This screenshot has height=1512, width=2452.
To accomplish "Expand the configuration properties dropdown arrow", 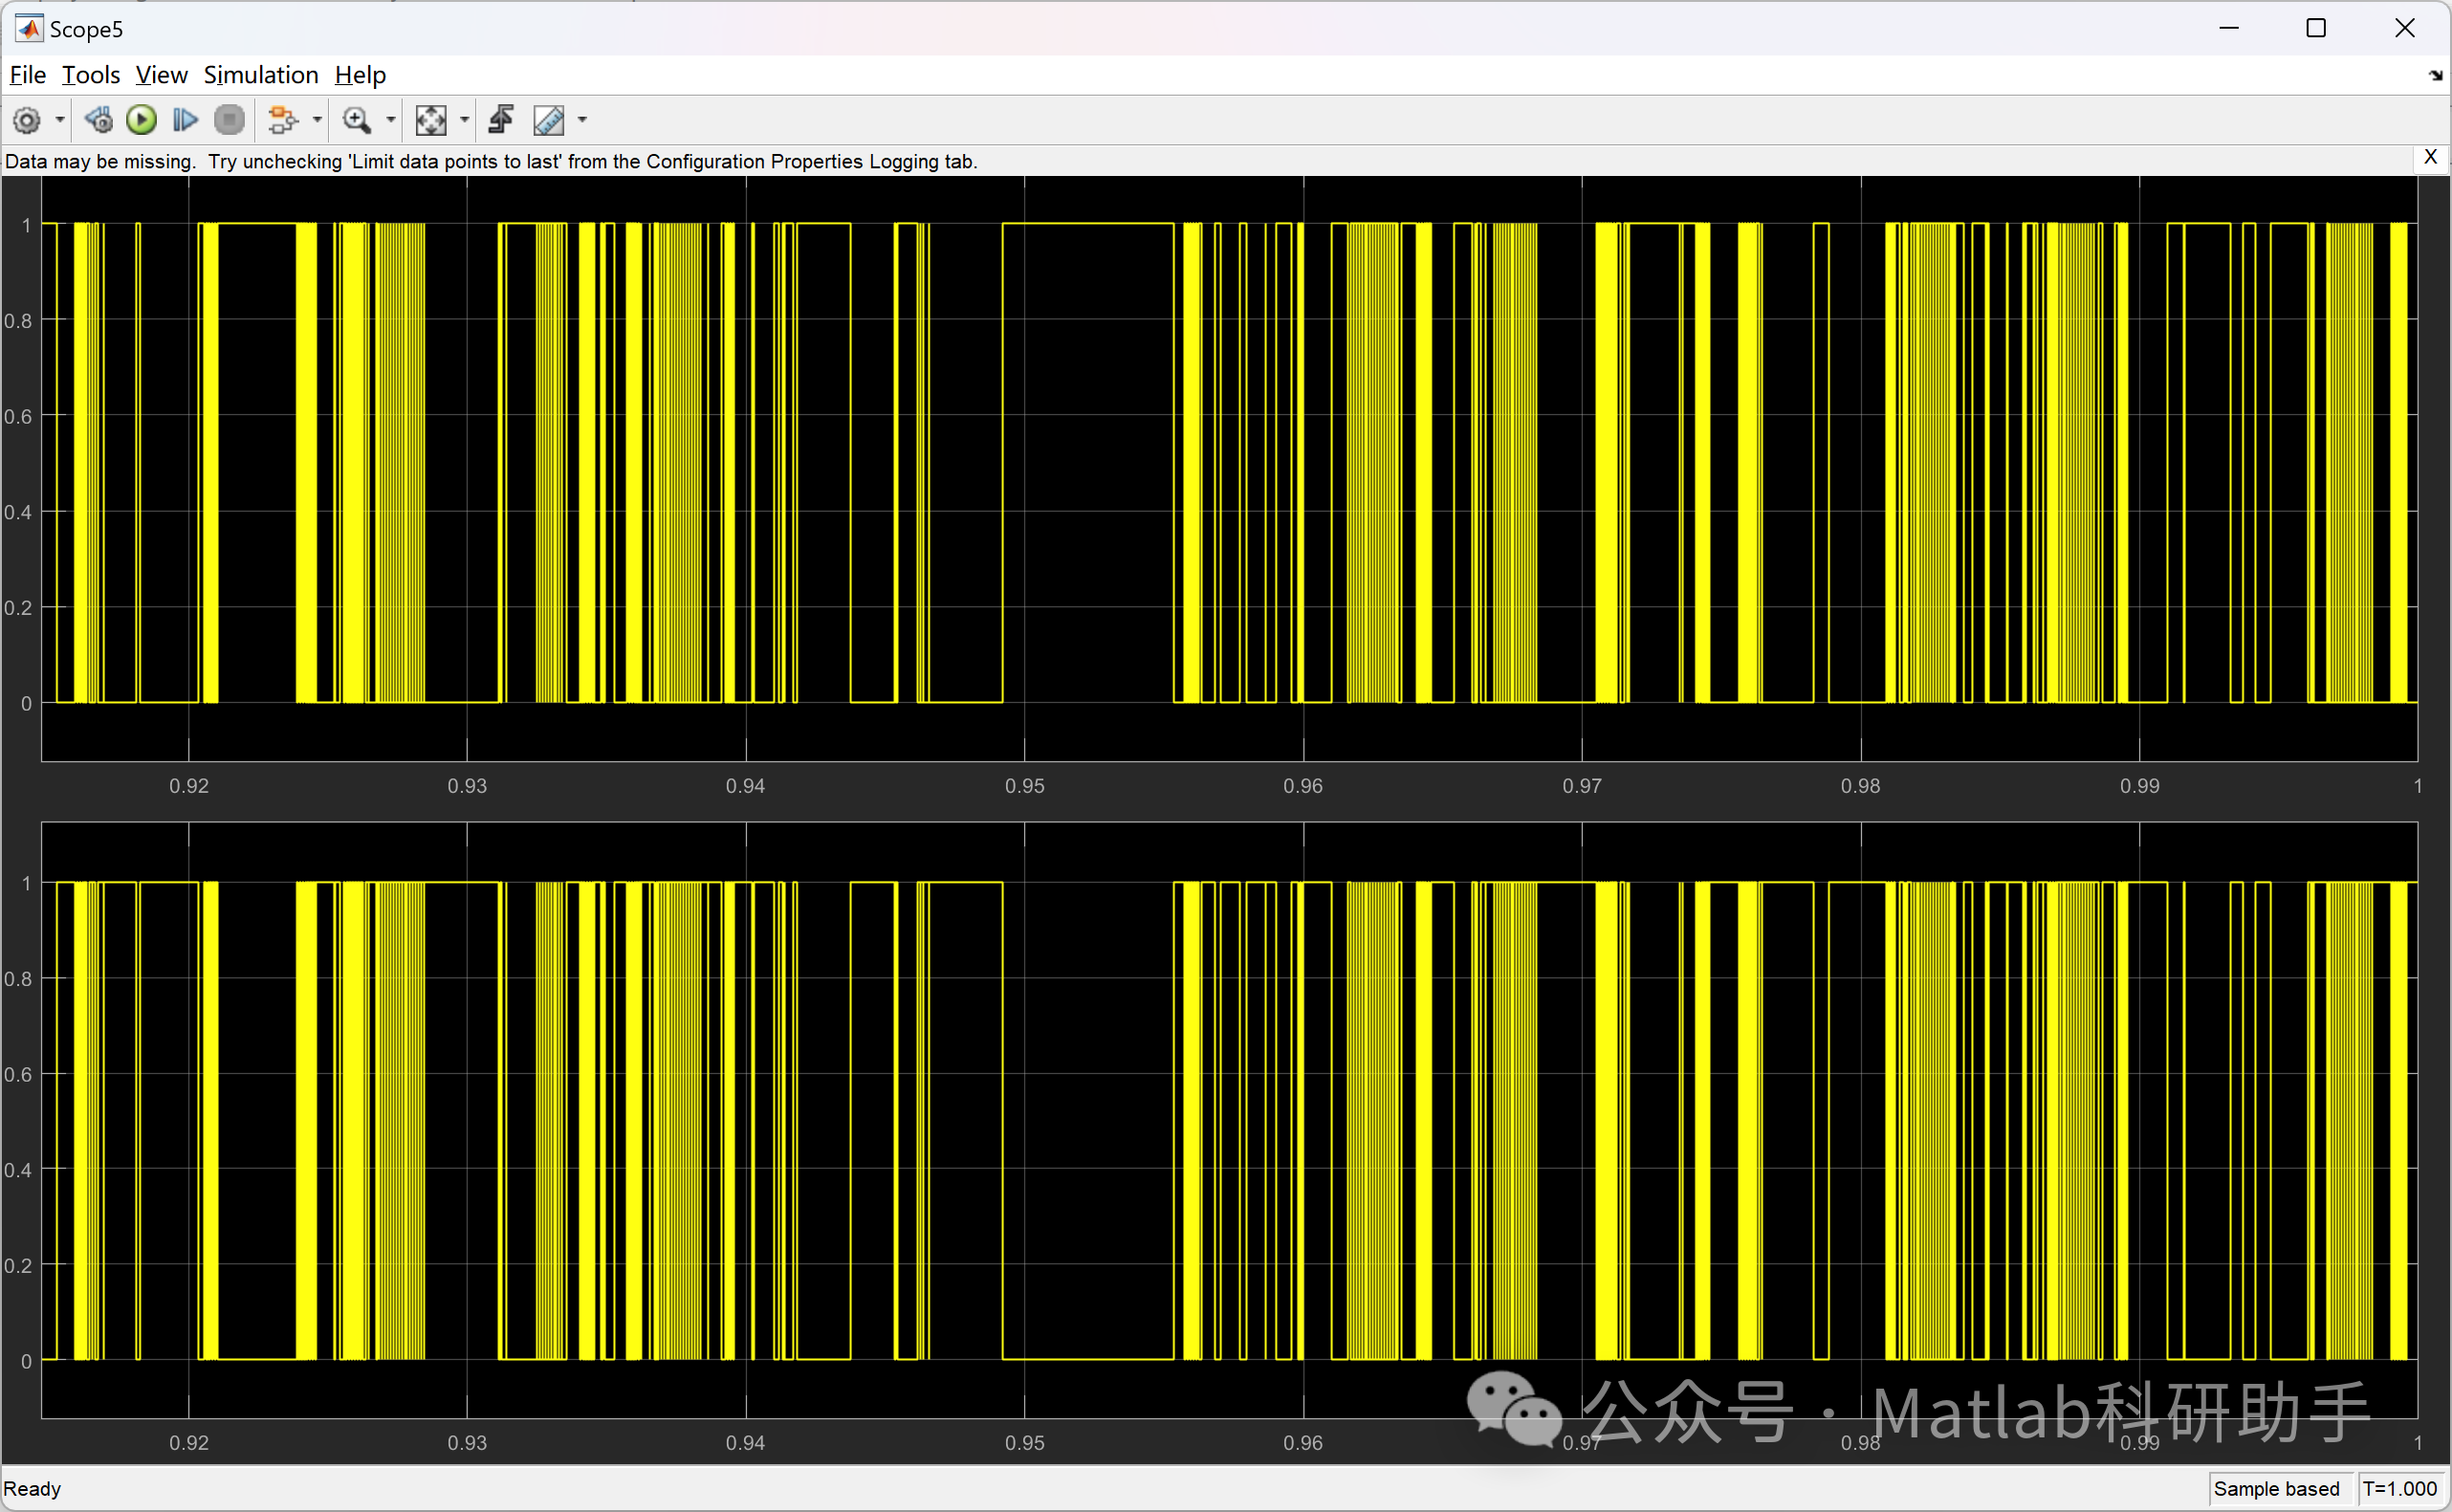I will pos(60,120).
